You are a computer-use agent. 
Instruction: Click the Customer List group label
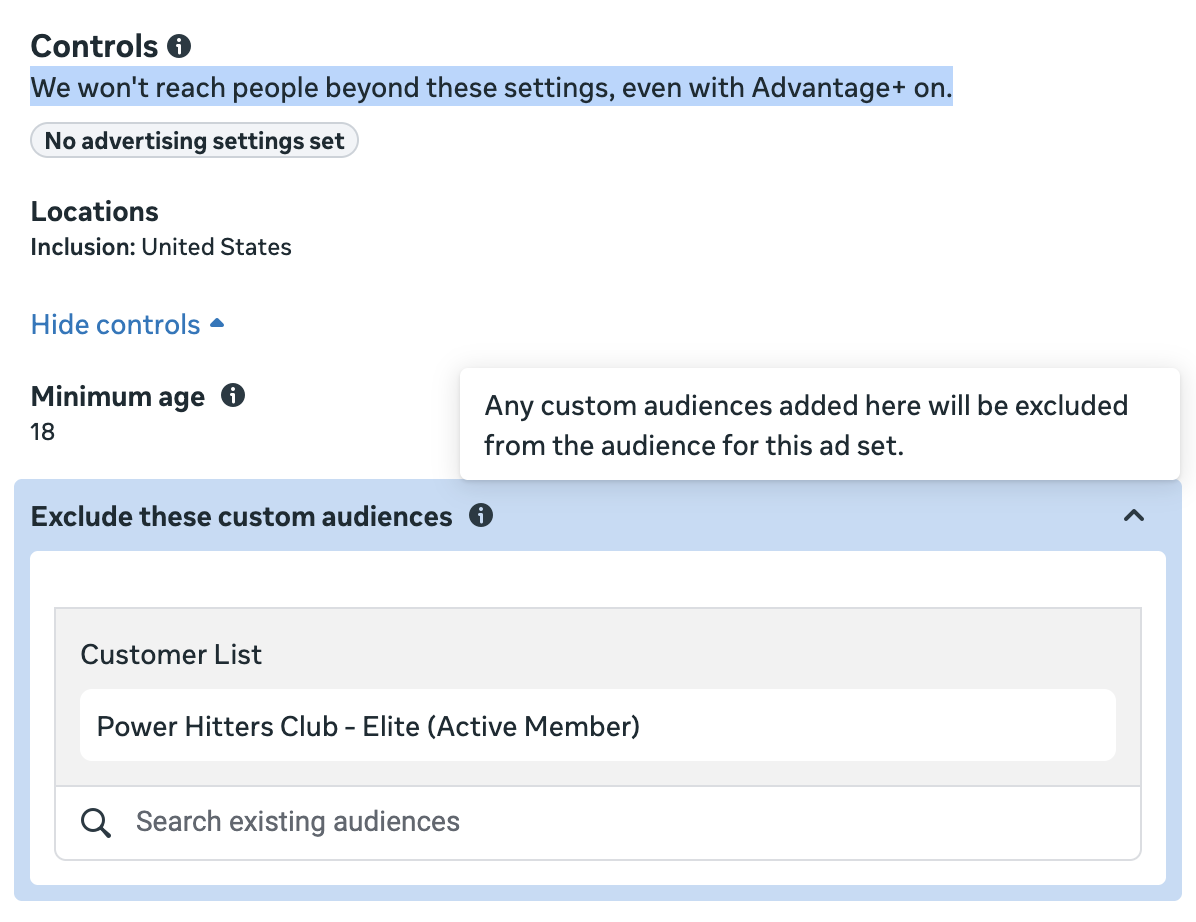(171, 655)
